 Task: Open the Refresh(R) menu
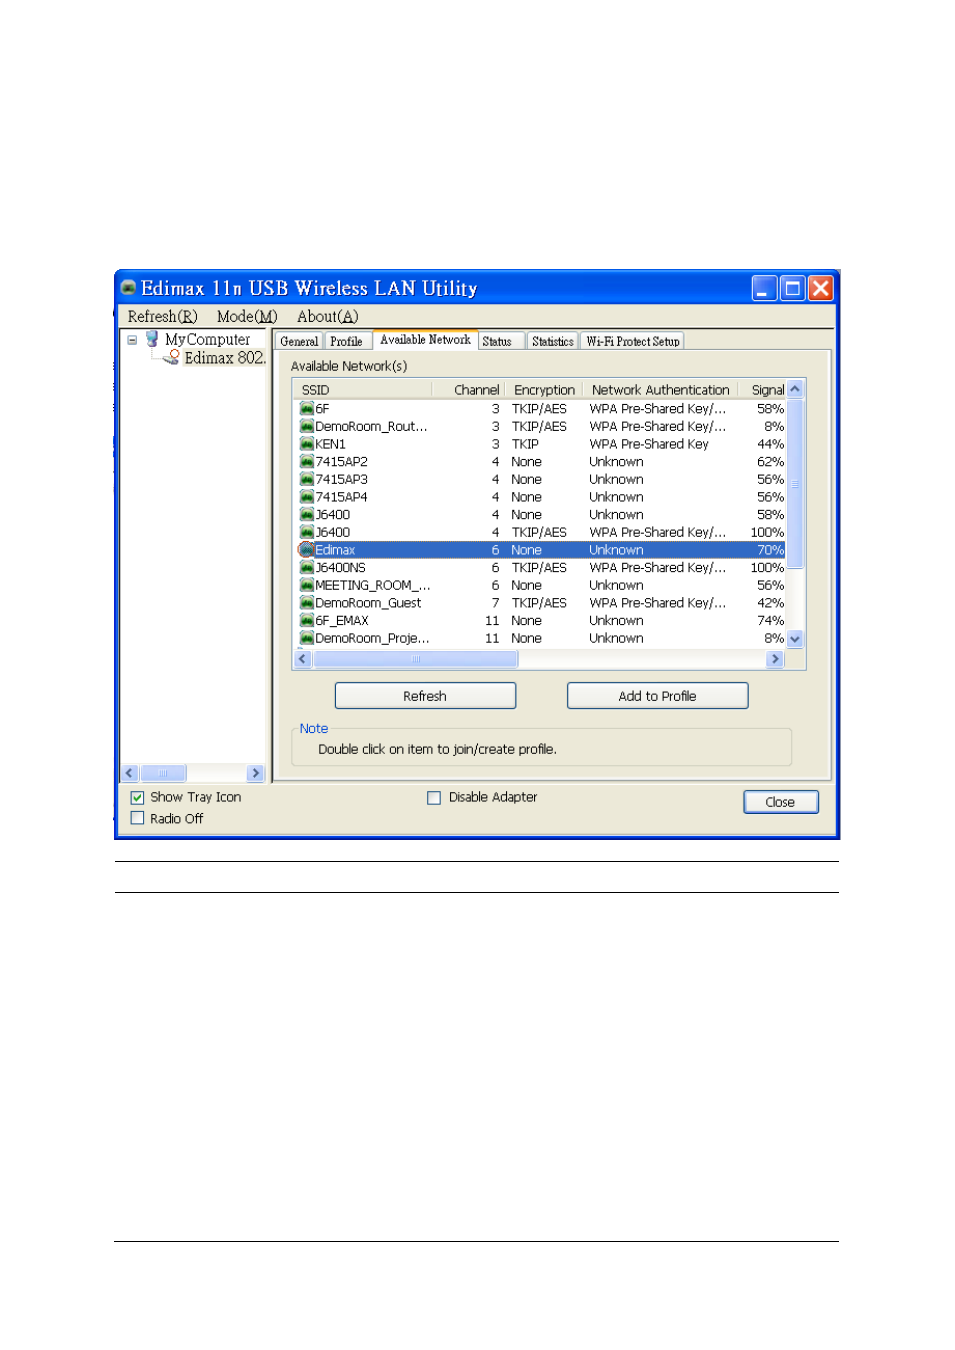[x=162, y=317]
